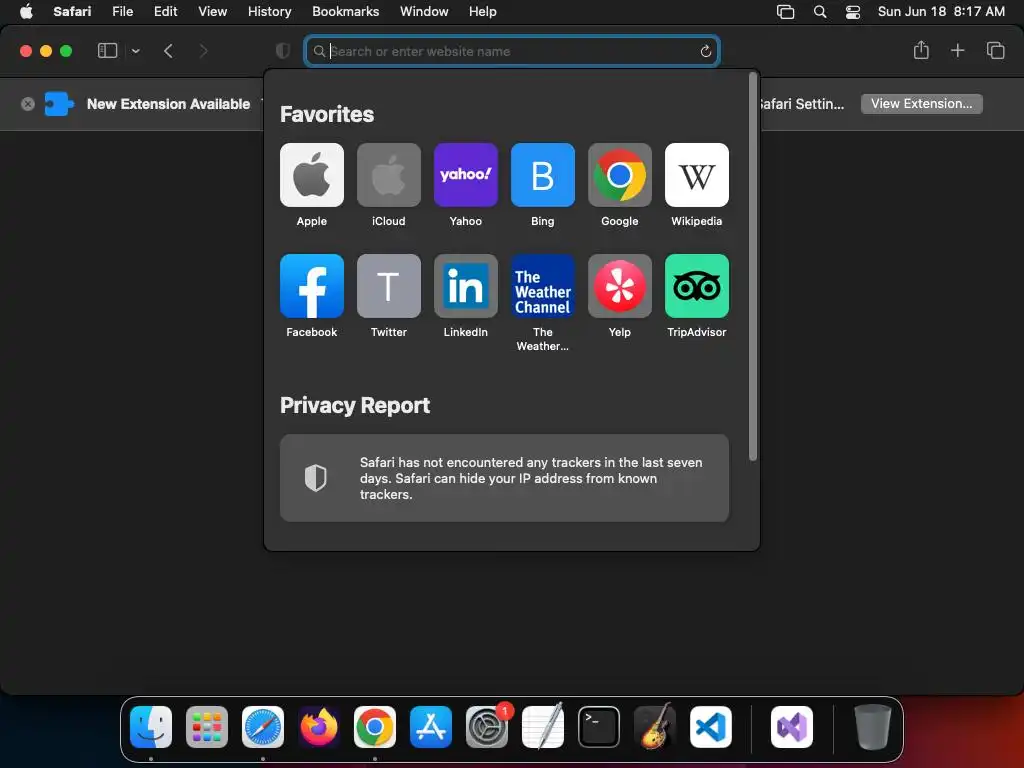Viewport: 1024px width, 768px height.
Task: Open The Weather Channel favorite tile
Action: tap(543, 286)
